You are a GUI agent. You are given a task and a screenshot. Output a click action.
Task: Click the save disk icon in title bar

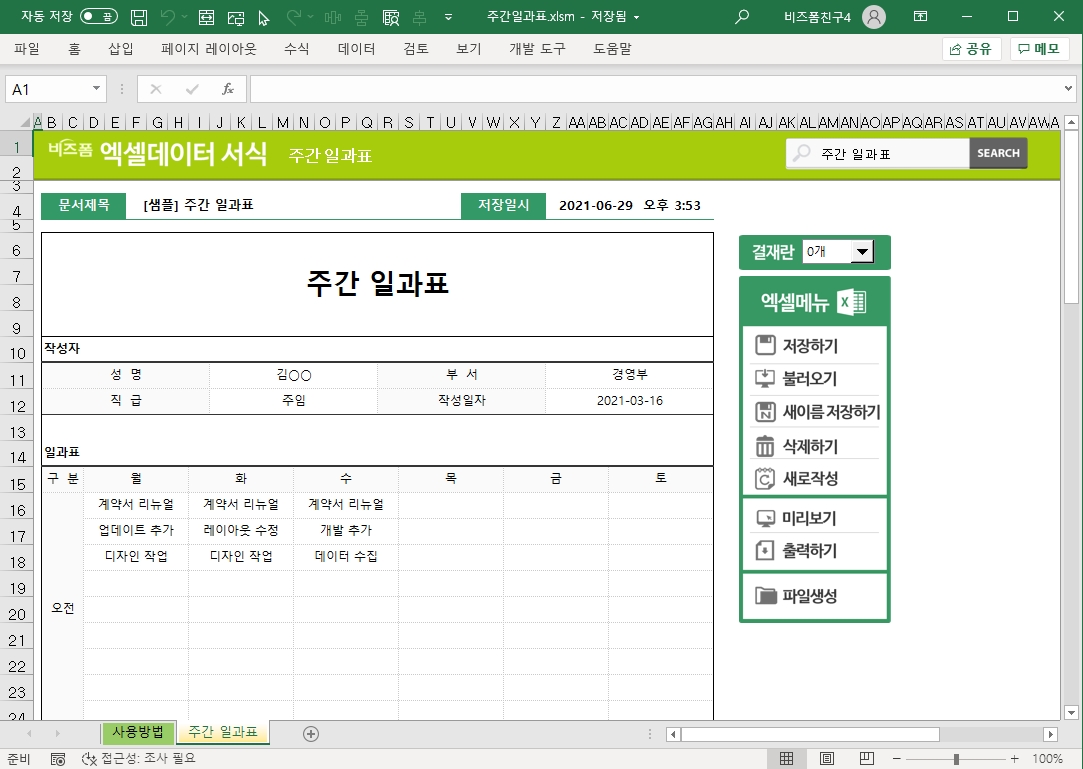[x=140, y=17]
